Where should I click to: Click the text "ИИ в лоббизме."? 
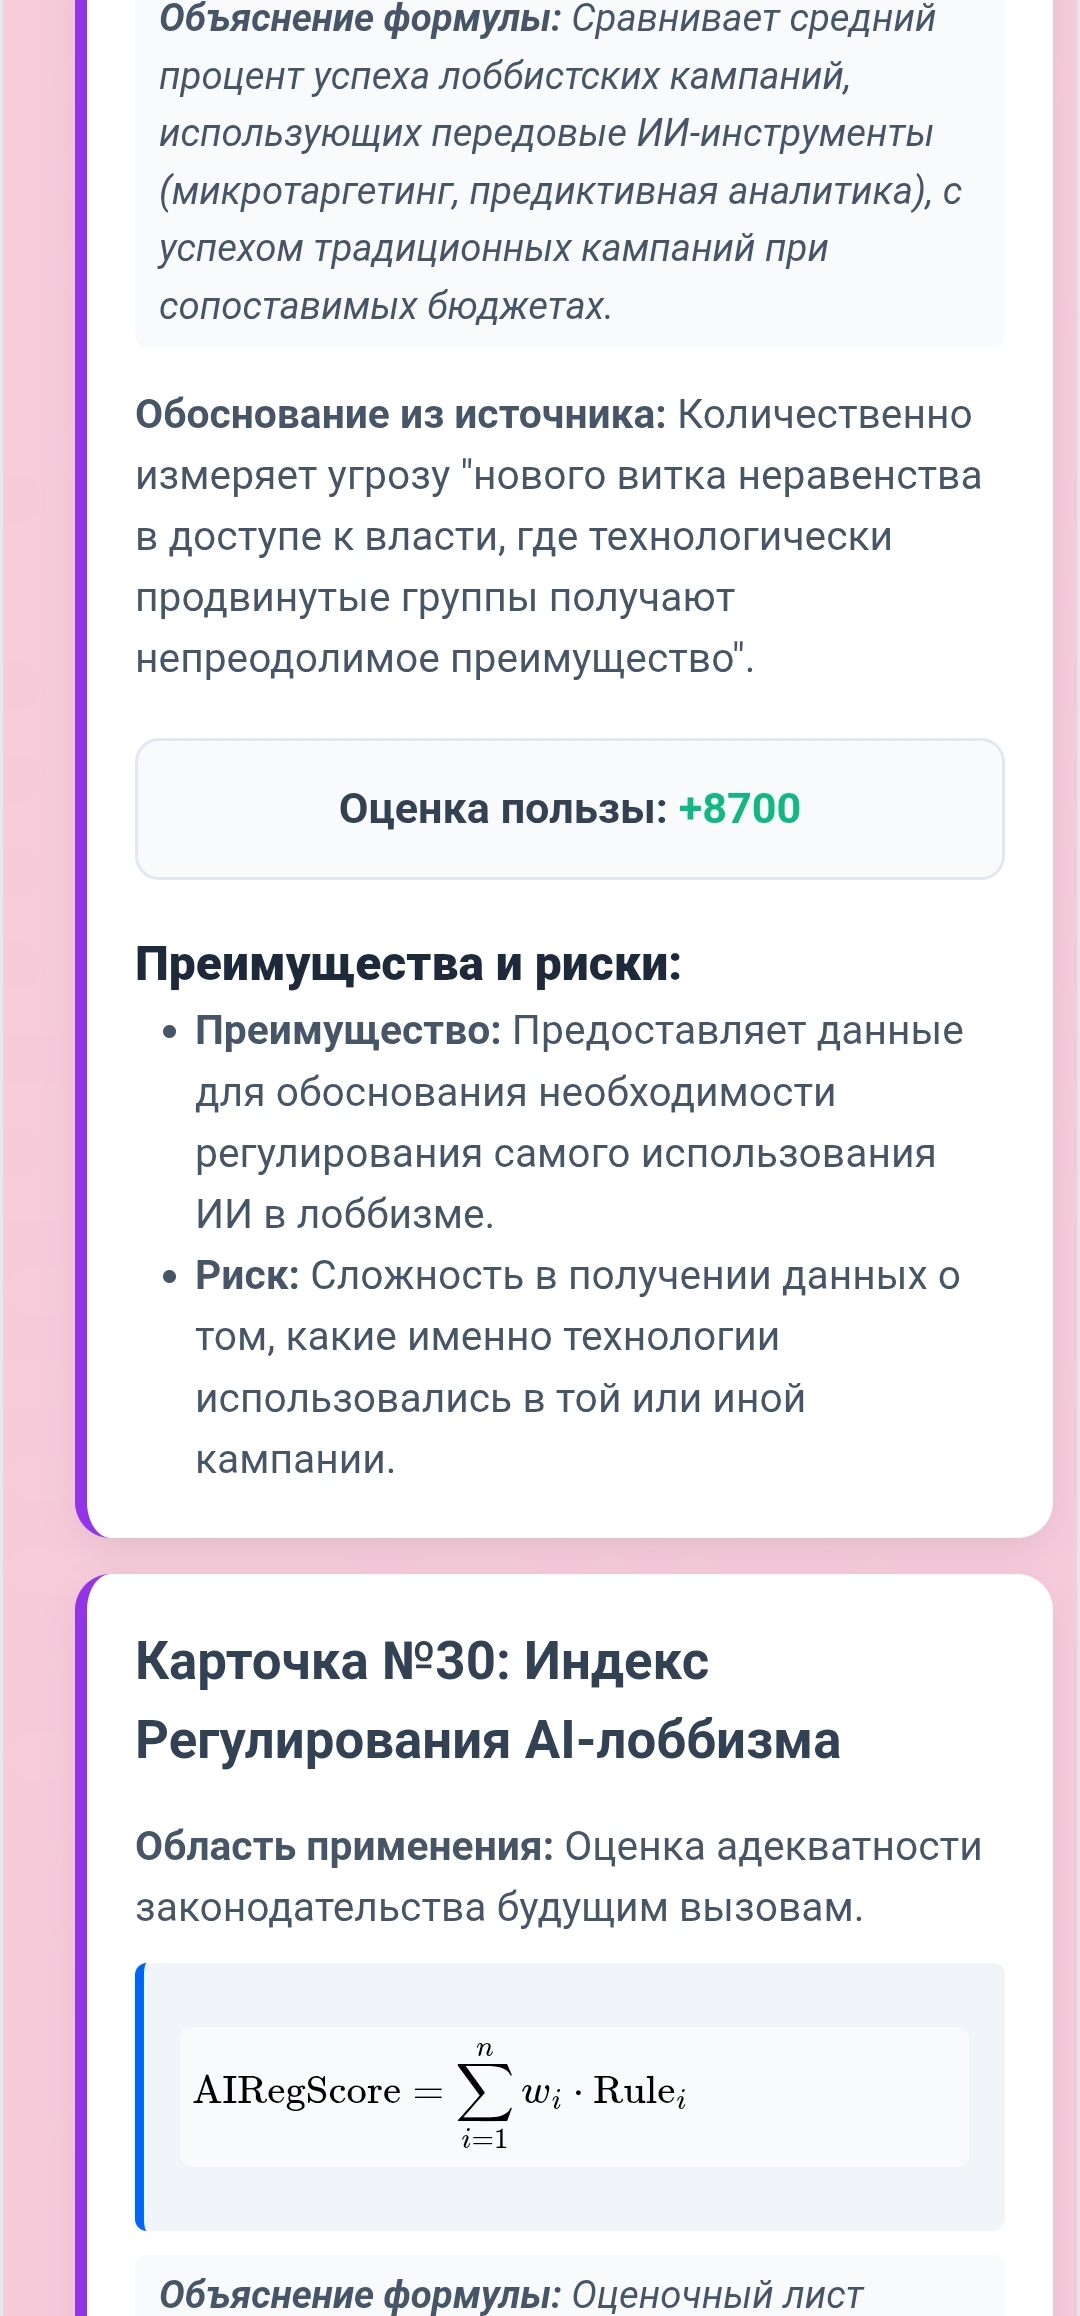coord(345,1215)
